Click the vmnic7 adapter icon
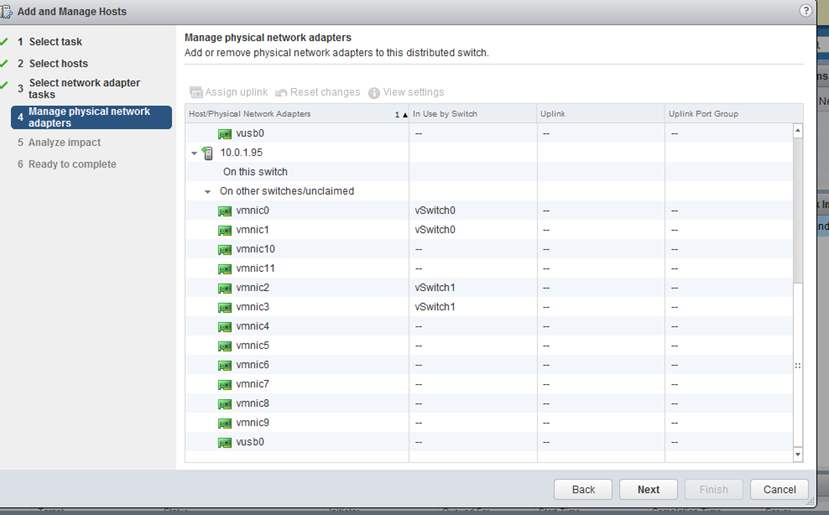This screenshot has width=829, height=515. pyautogui.click(x=225, y=384)
